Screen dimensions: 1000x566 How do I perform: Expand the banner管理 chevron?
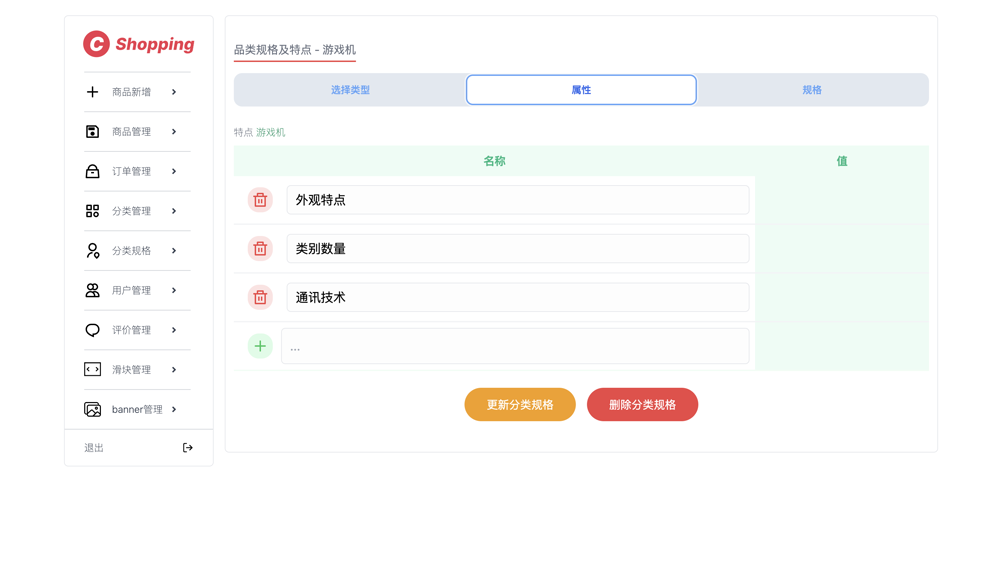click(174, 409)
